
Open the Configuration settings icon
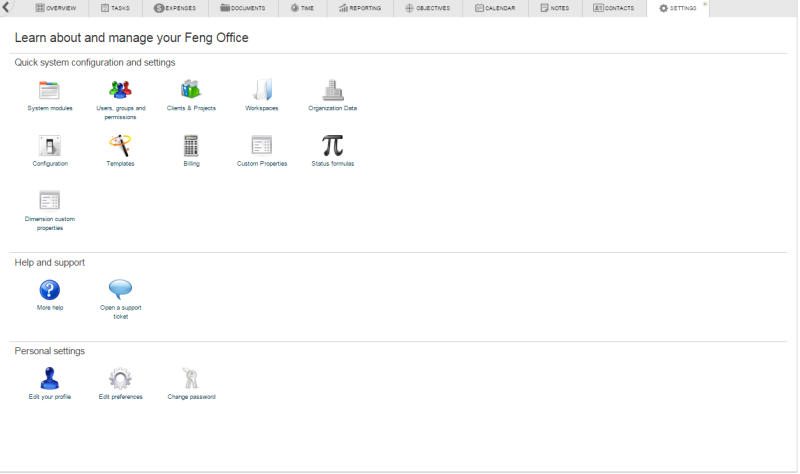click(x=49, y=145)
